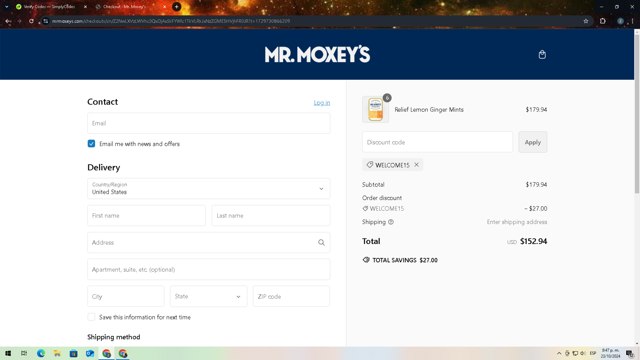640x360 pixels.
Task: Show hidden system tray icons
Action: 559,353
